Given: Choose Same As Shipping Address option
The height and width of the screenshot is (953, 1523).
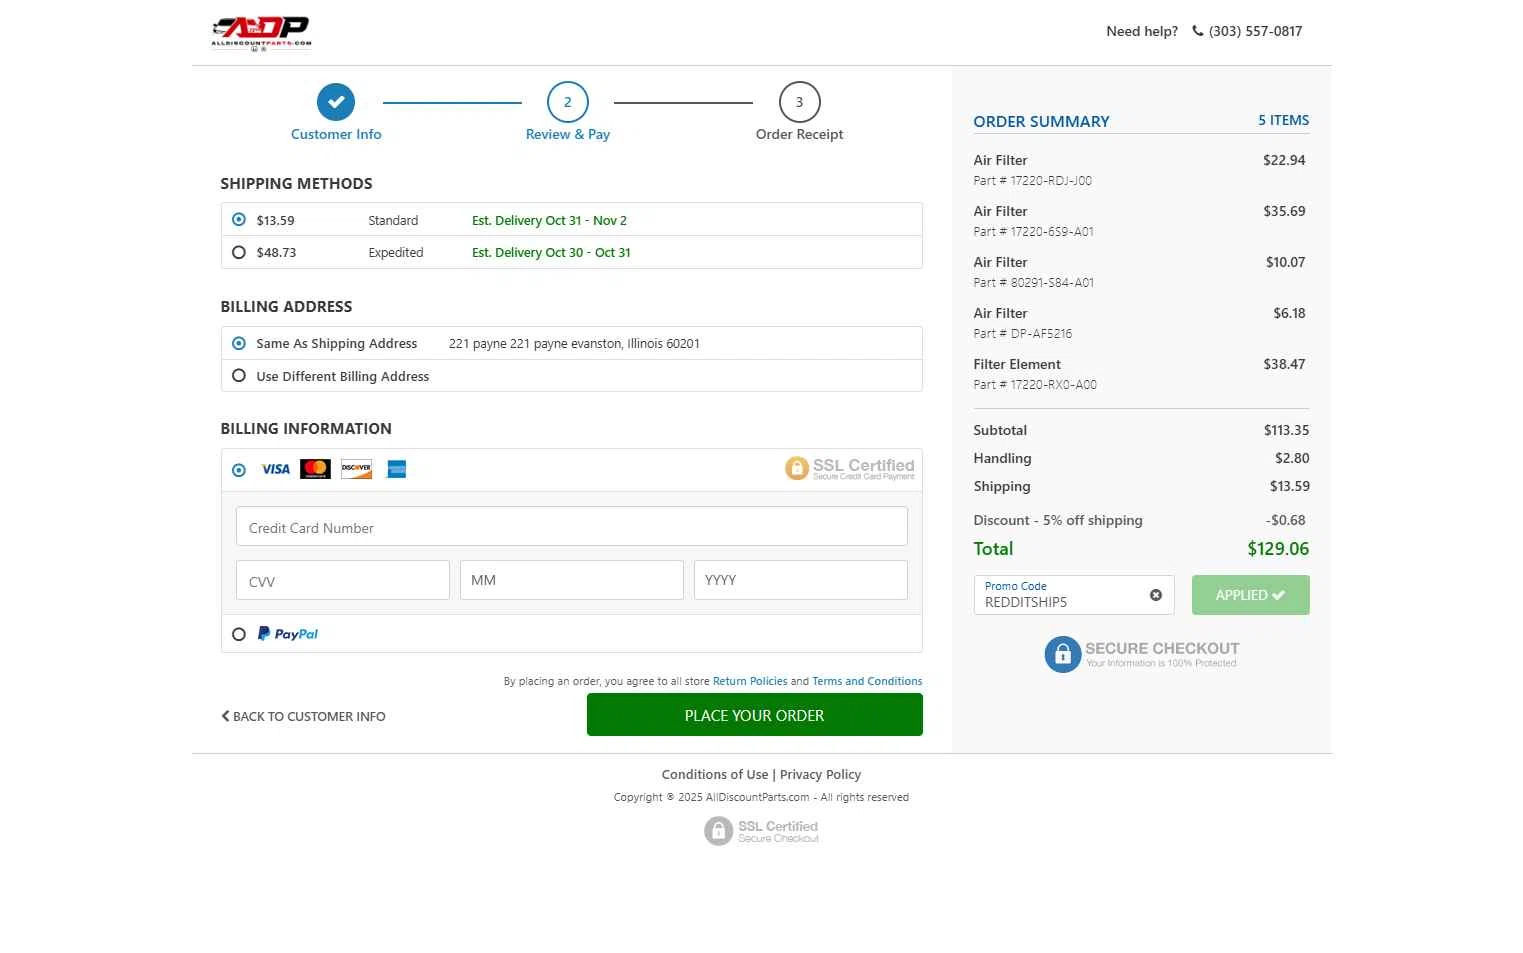Looking at the screenshot, I should tap(239, 343).
